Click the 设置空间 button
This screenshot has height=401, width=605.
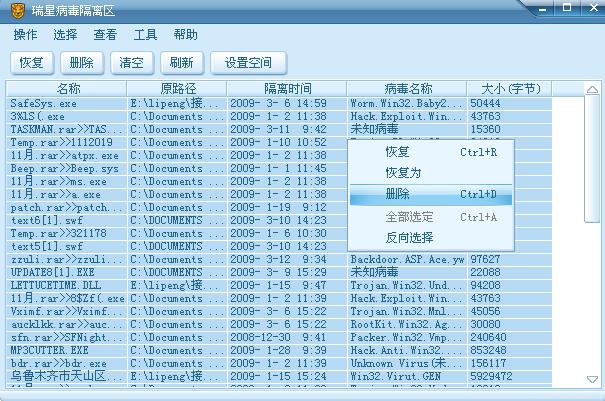248,63
